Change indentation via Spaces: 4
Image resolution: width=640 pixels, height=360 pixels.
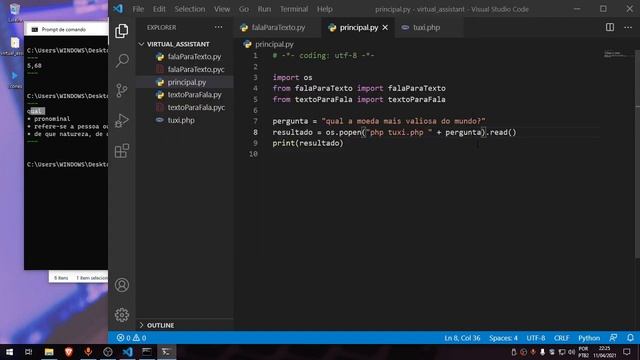[503, 338]
